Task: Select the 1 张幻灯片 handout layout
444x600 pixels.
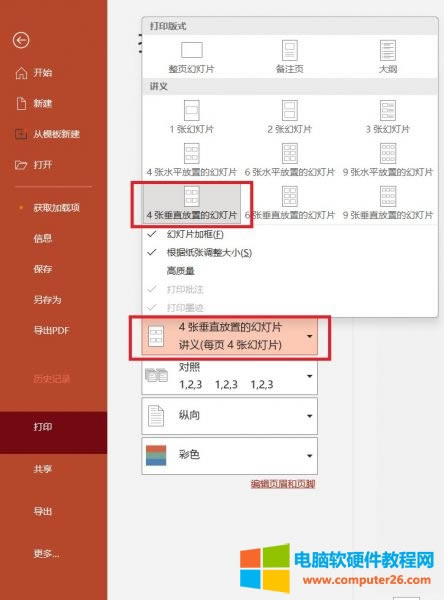Action: [191, 117]
